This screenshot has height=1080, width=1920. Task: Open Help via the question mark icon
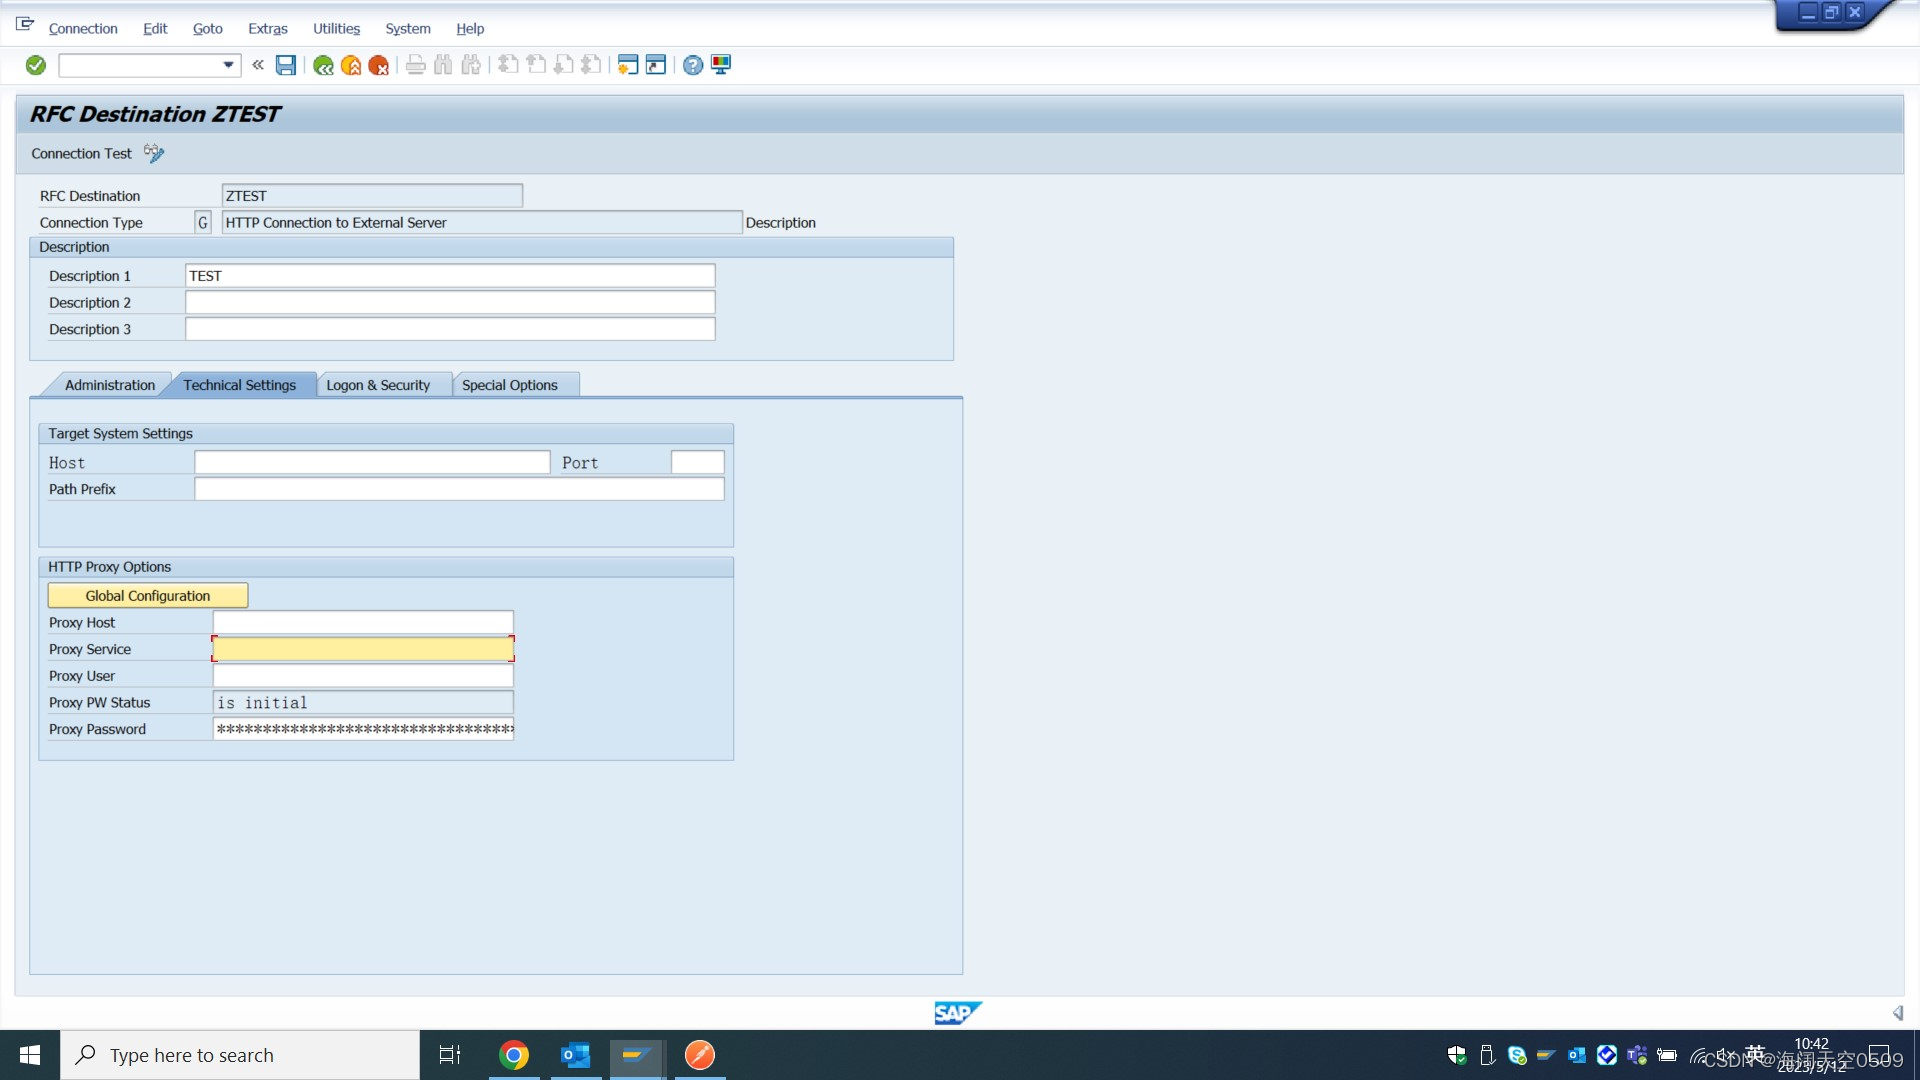pos(692,65)
